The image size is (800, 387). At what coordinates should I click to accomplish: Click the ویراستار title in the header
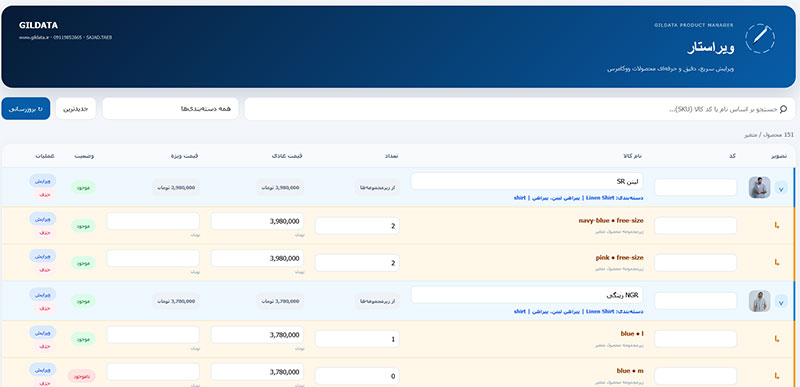pyautogui.click(x=711, y=47)
